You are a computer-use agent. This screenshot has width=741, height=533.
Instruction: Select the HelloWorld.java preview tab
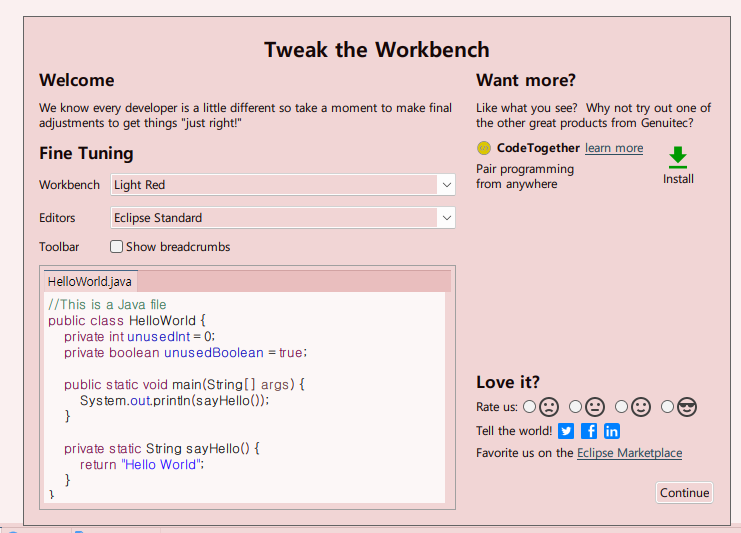point(90,282)
